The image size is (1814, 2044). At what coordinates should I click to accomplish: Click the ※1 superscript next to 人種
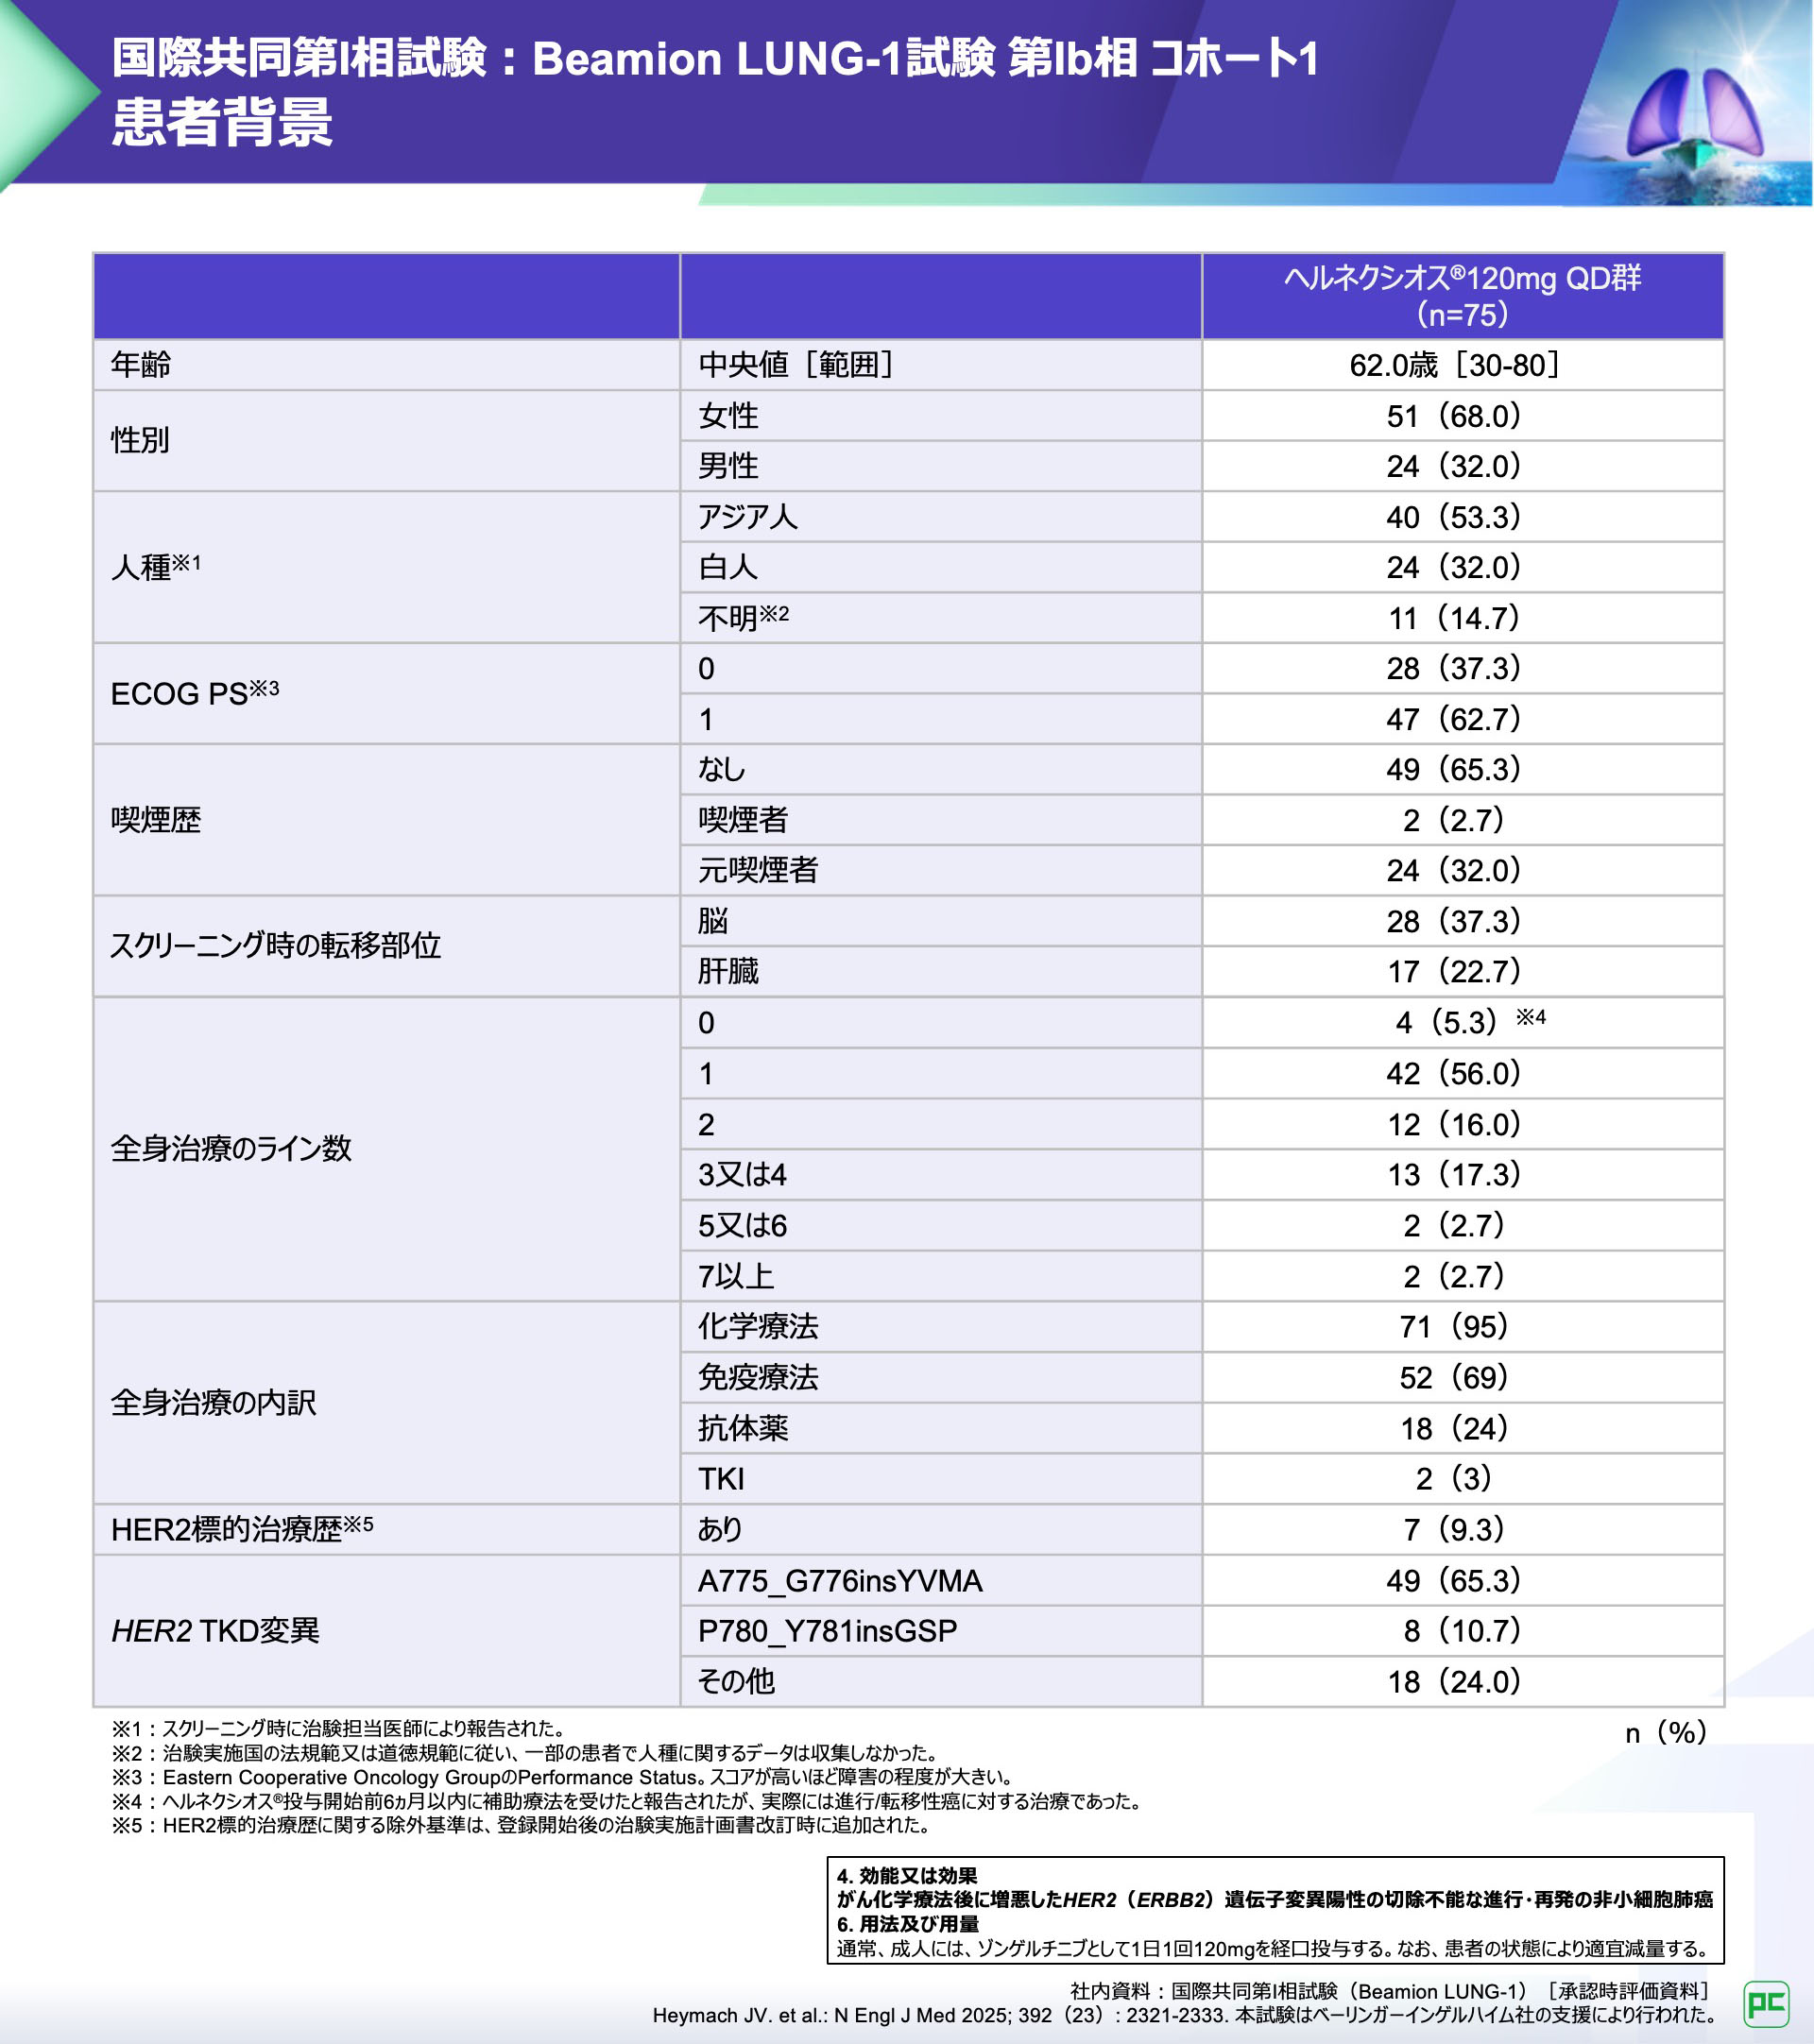click(x=186, y=563)
